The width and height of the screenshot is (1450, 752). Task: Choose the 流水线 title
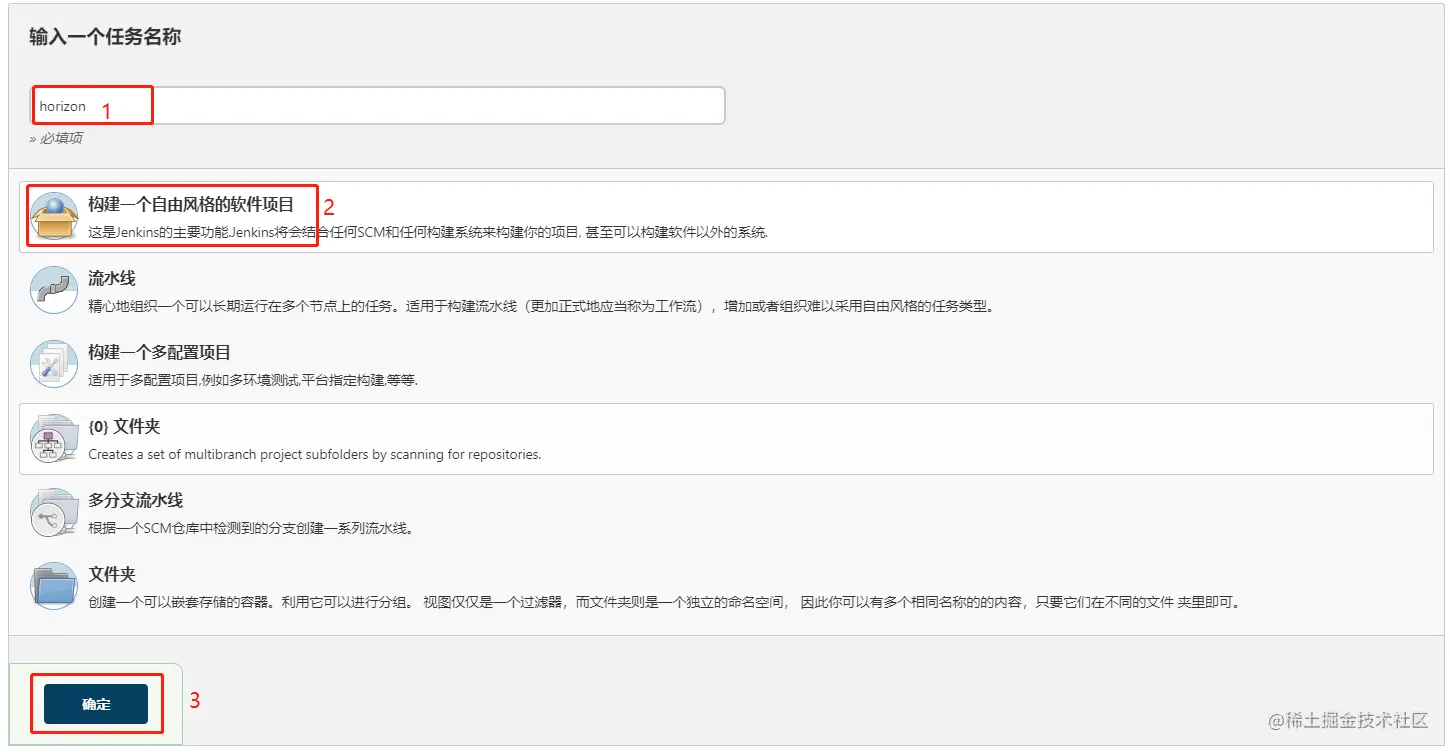112,278
